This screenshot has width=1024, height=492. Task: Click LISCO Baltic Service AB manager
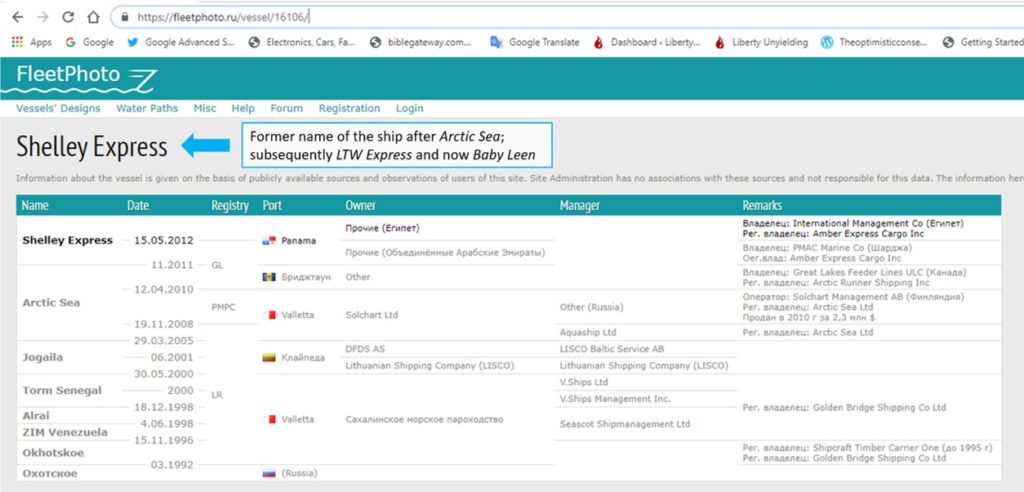(612, 350)
